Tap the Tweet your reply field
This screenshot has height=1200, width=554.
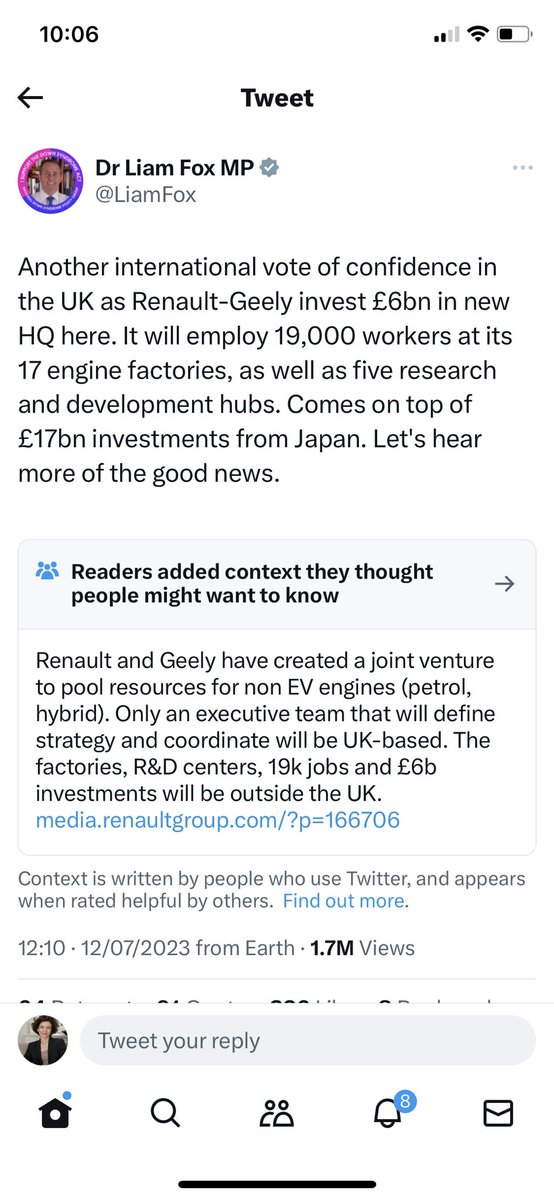click(307, 1040)
